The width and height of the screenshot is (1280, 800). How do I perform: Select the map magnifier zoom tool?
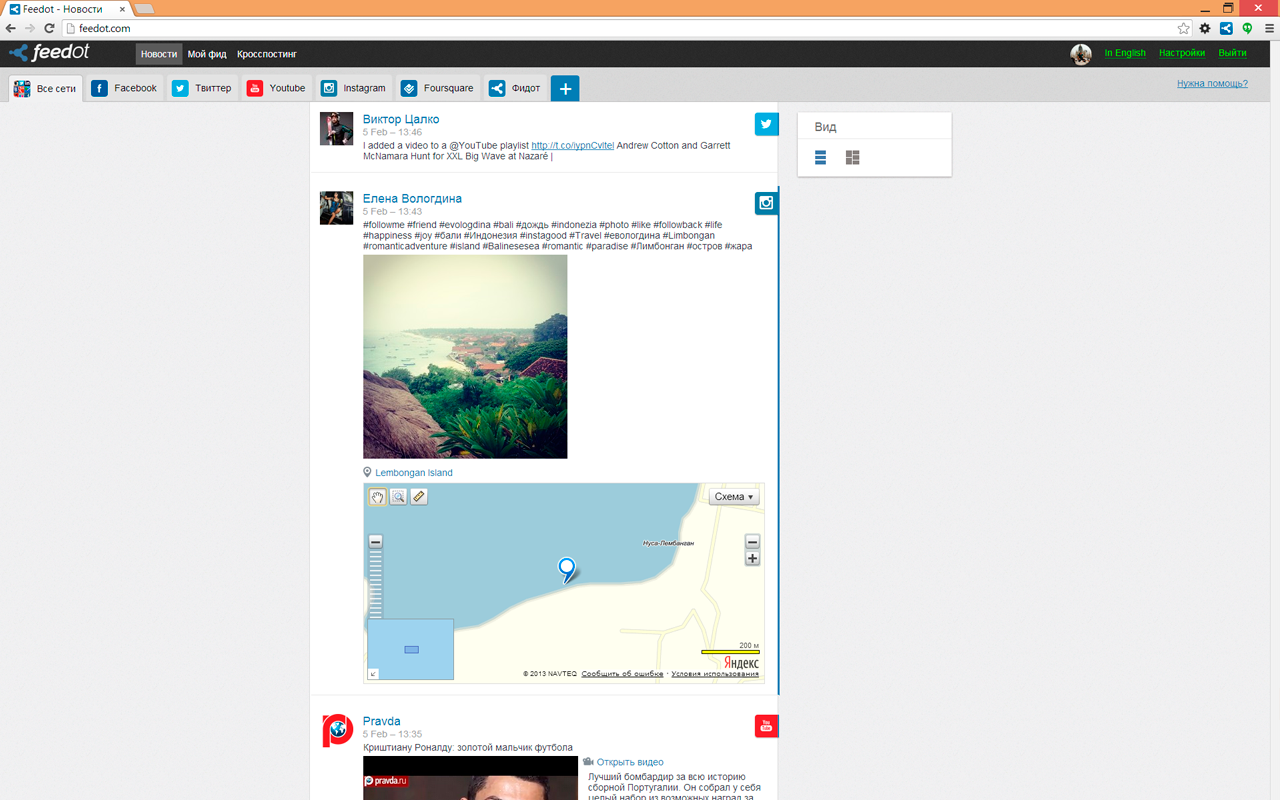pos(398,497)
